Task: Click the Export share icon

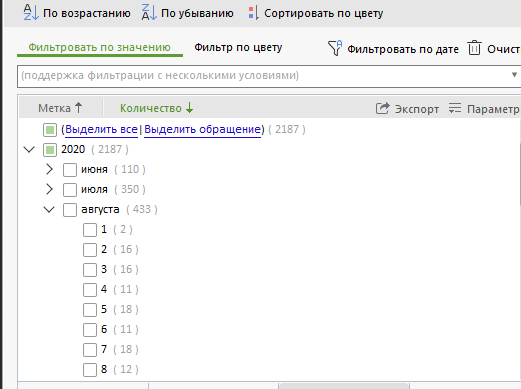Action: (382, 108)
